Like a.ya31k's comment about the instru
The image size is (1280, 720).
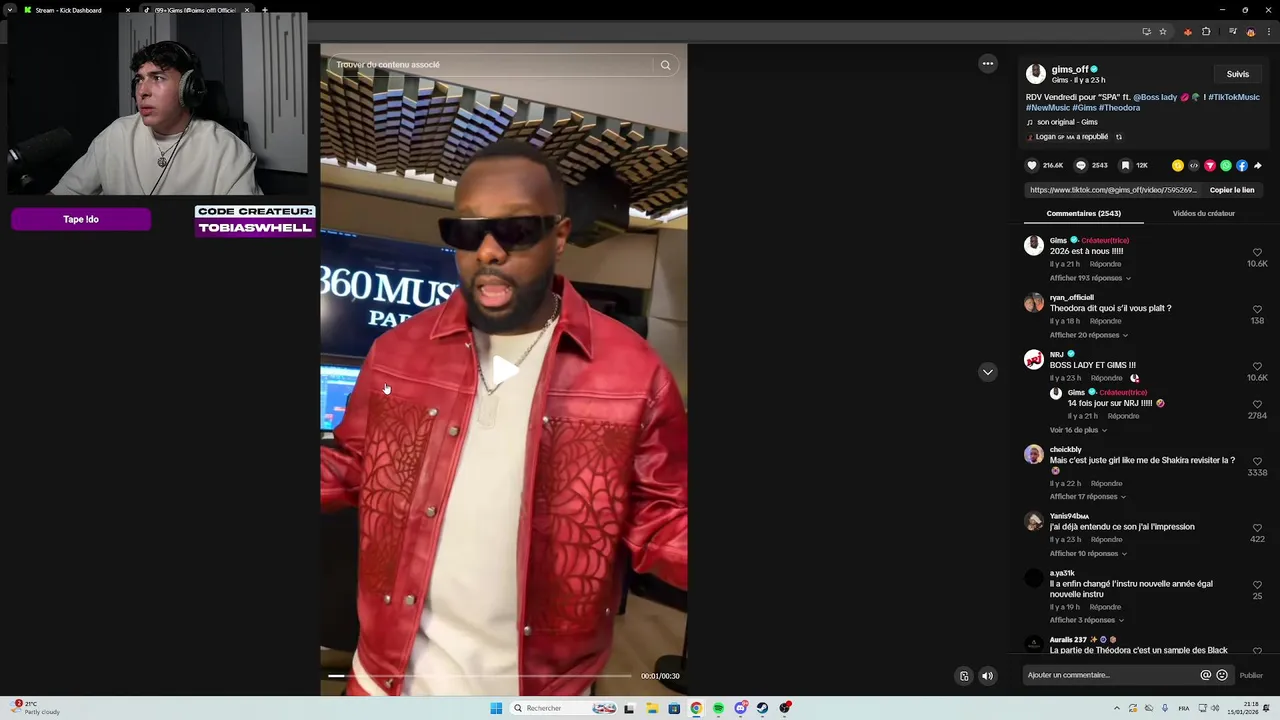point(1257,585)
